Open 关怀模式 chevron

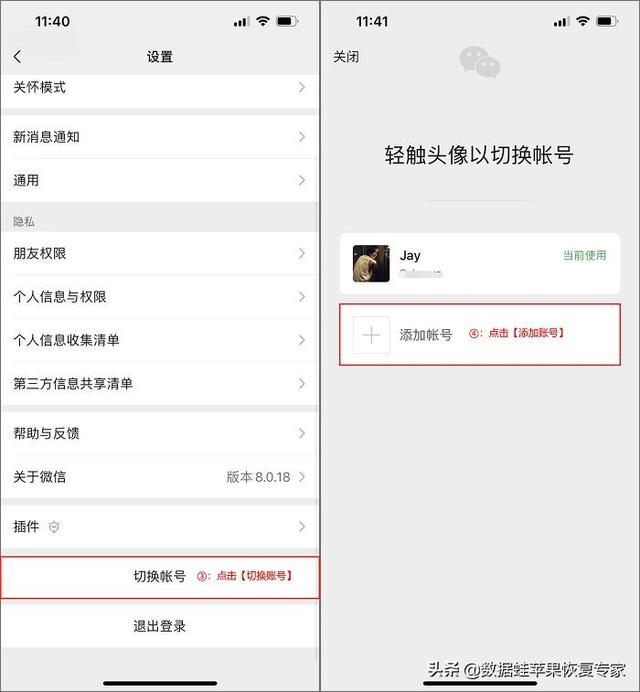coord(301,87)
